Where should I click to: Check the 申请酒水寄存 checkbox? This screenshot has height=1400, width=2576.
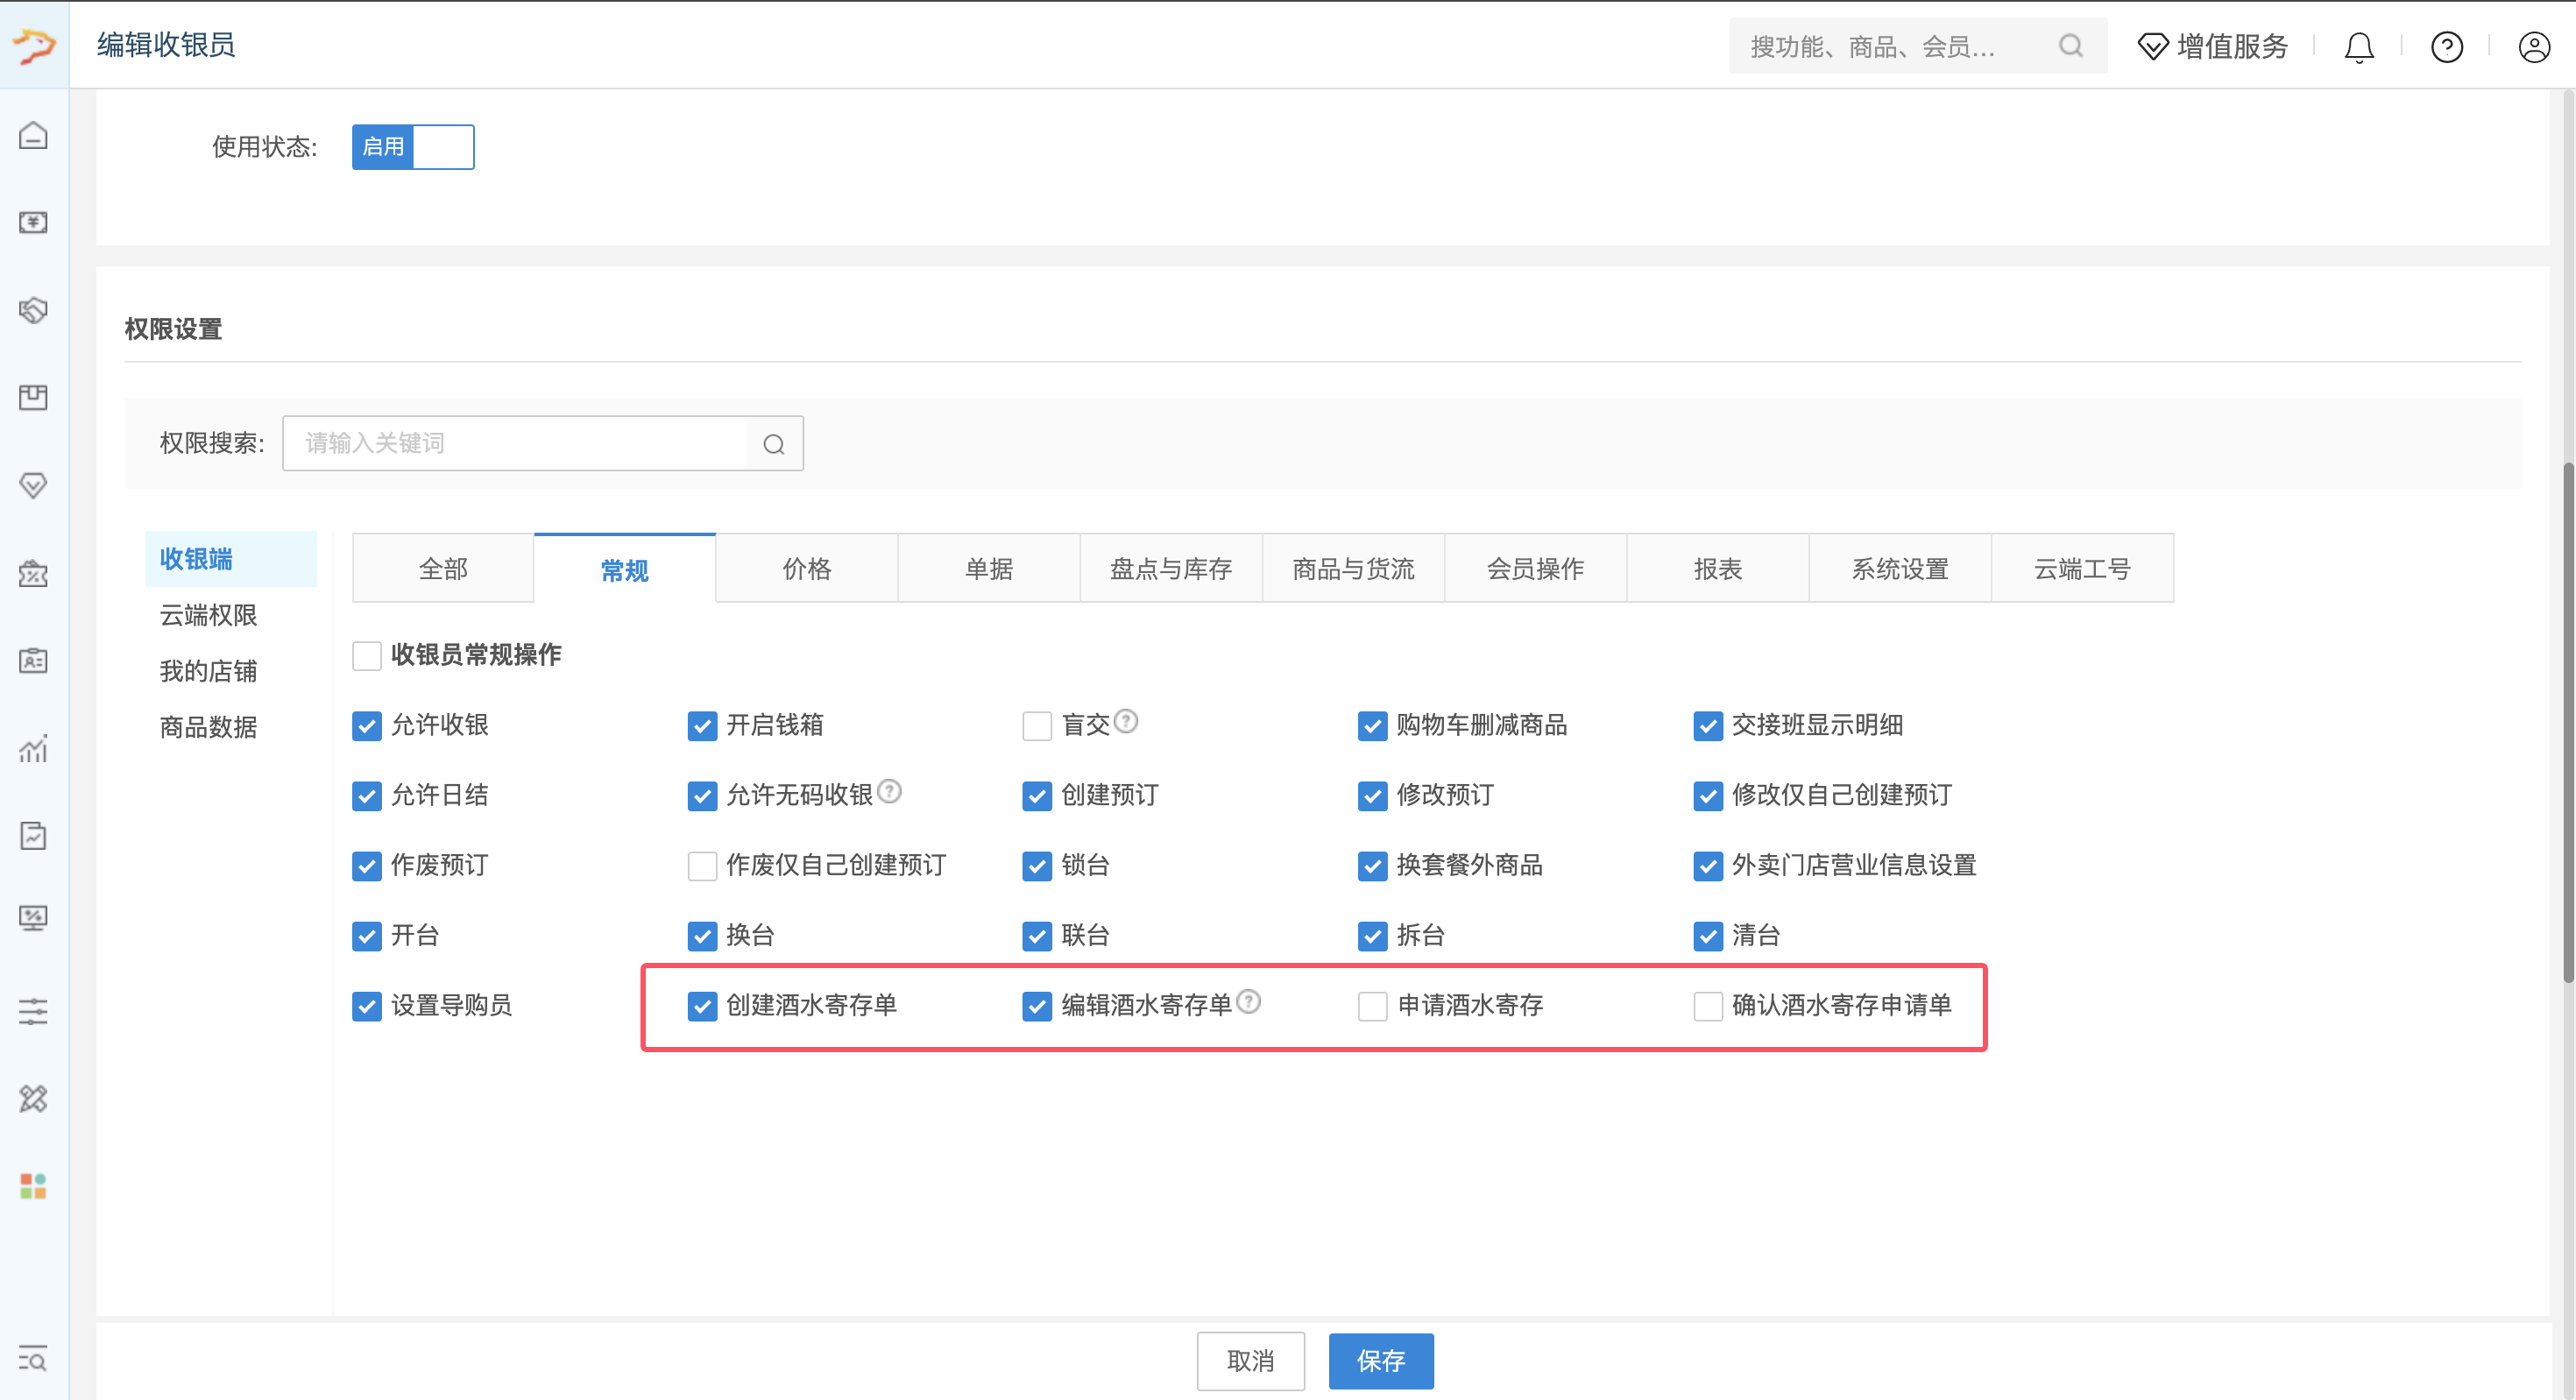click(x=1372, y=1006)
